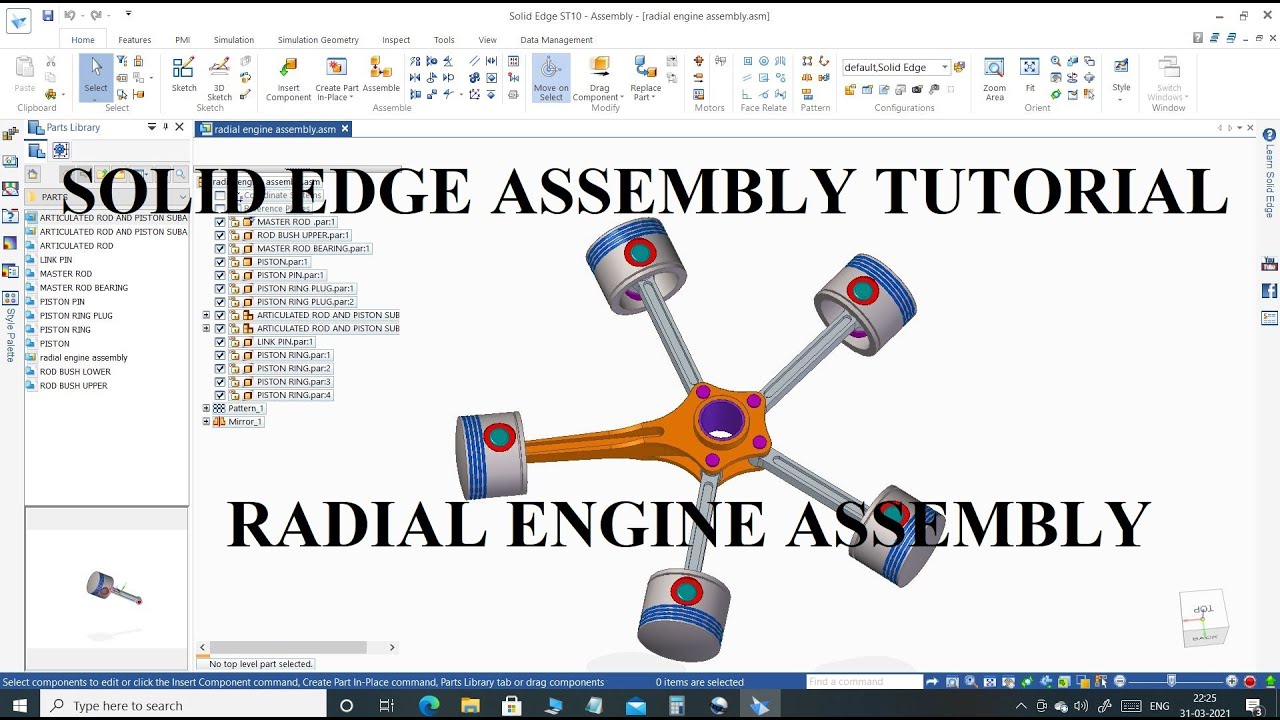
Task: Select ROD BUSH LOWER library entry
Action: point(75,372)
